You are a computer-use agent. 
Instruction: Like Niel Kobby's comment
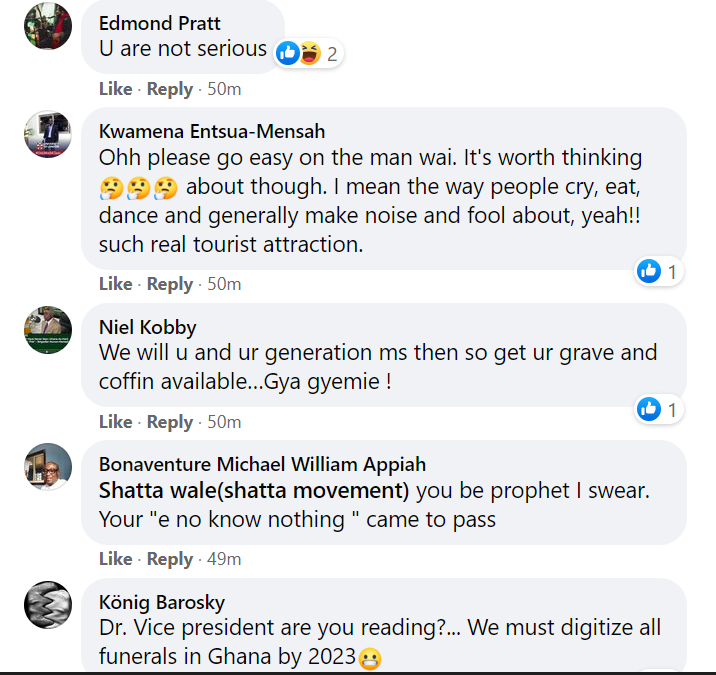[x=115, y=422]
